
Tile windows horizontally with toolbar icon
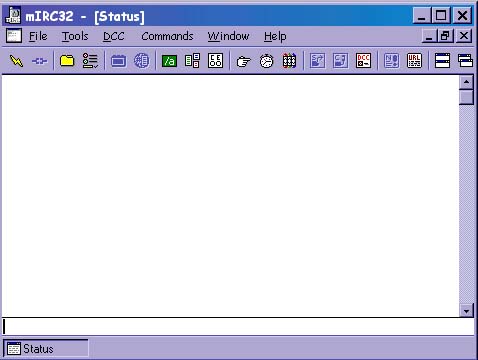coord(442,61)
